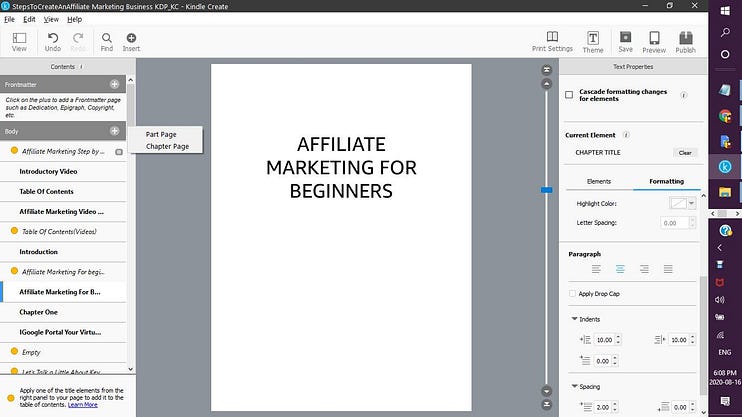Align paragraph left
742x417 pixels.
coord(596,269)
